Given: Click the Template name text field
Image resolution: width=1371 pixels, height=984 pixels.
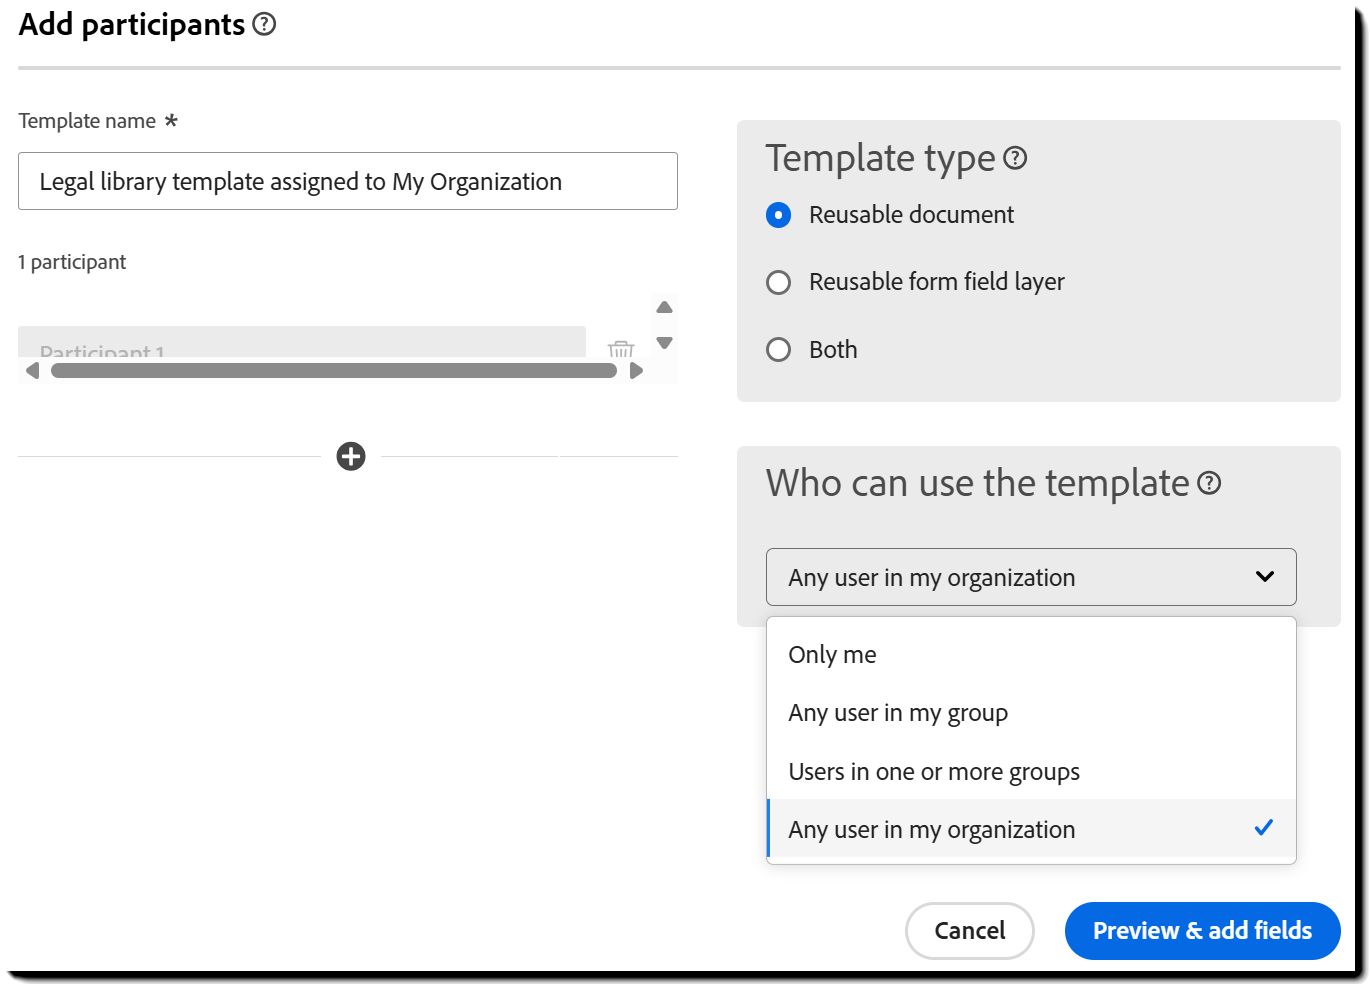Looking at the screenshot, I should [x=347, y=181].
